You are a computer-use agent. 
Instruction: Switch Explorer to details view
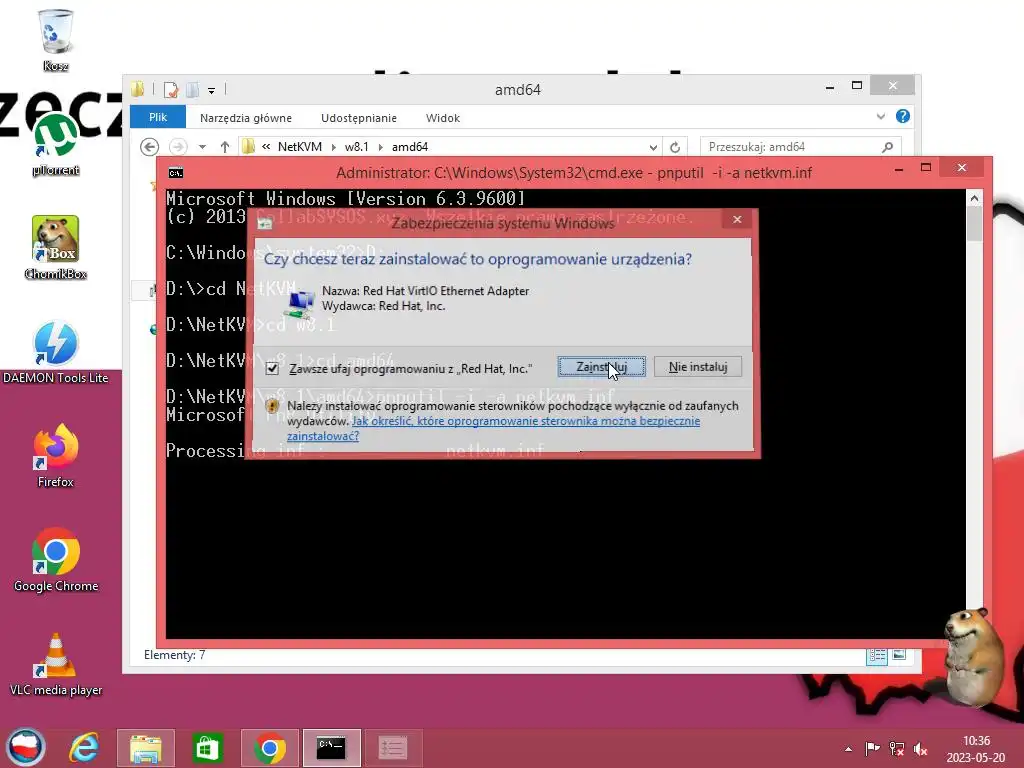coord(877,655)
